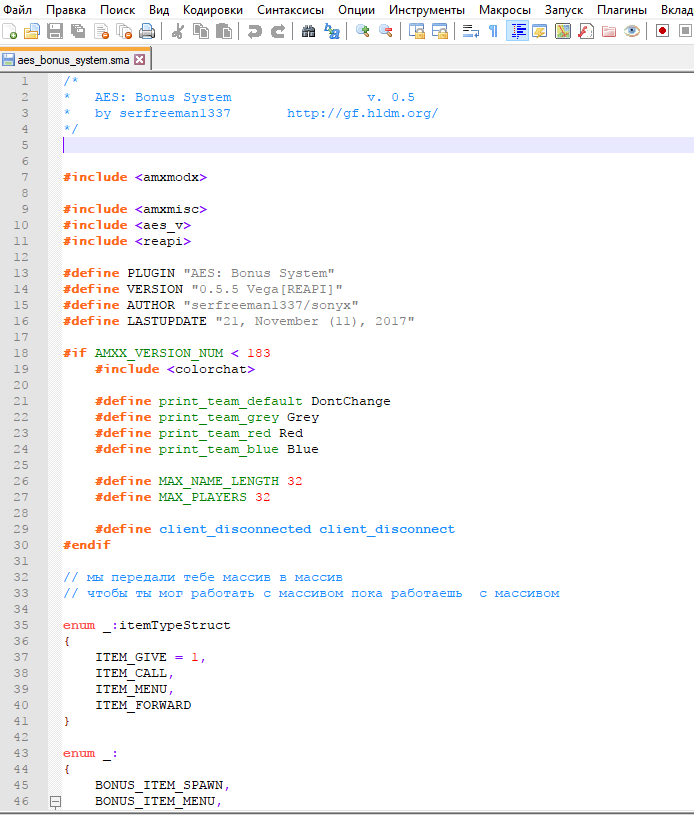Save the current file with the floppy icon
Screen dimensions: 694x815
coord(55,32)
